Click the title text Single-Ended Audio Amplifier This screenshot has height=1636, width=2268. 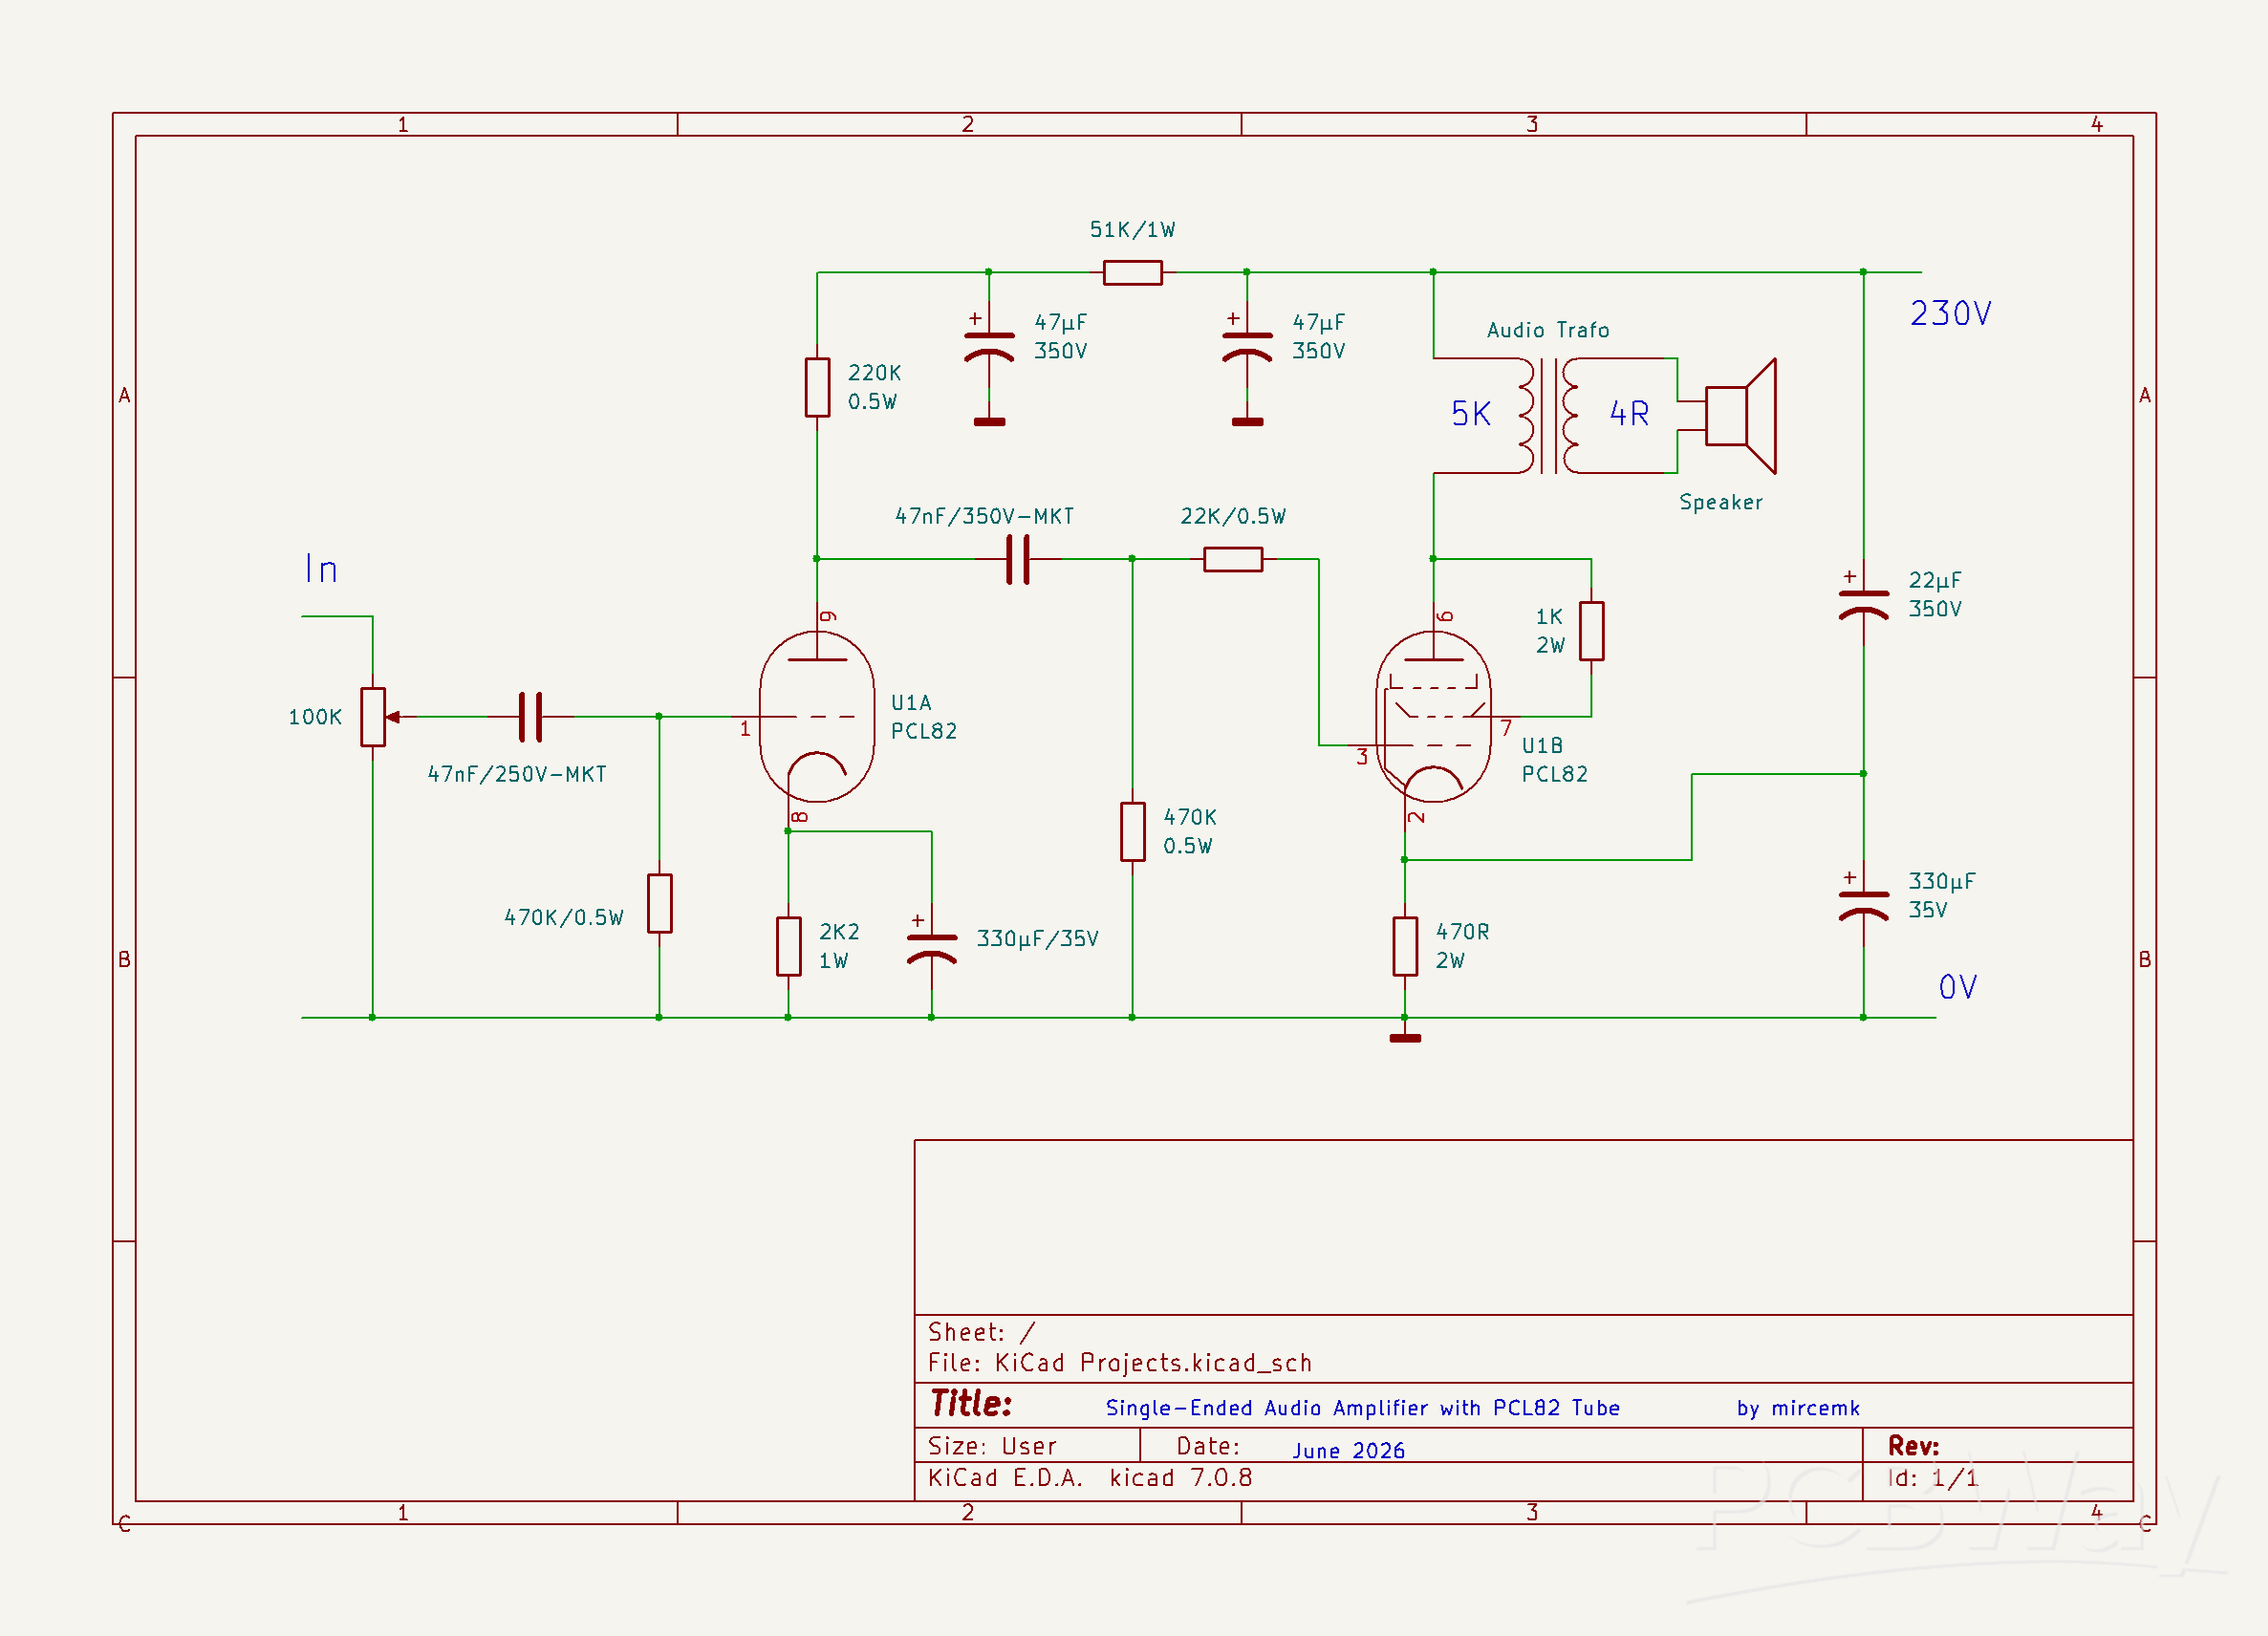[1362, 1408]
